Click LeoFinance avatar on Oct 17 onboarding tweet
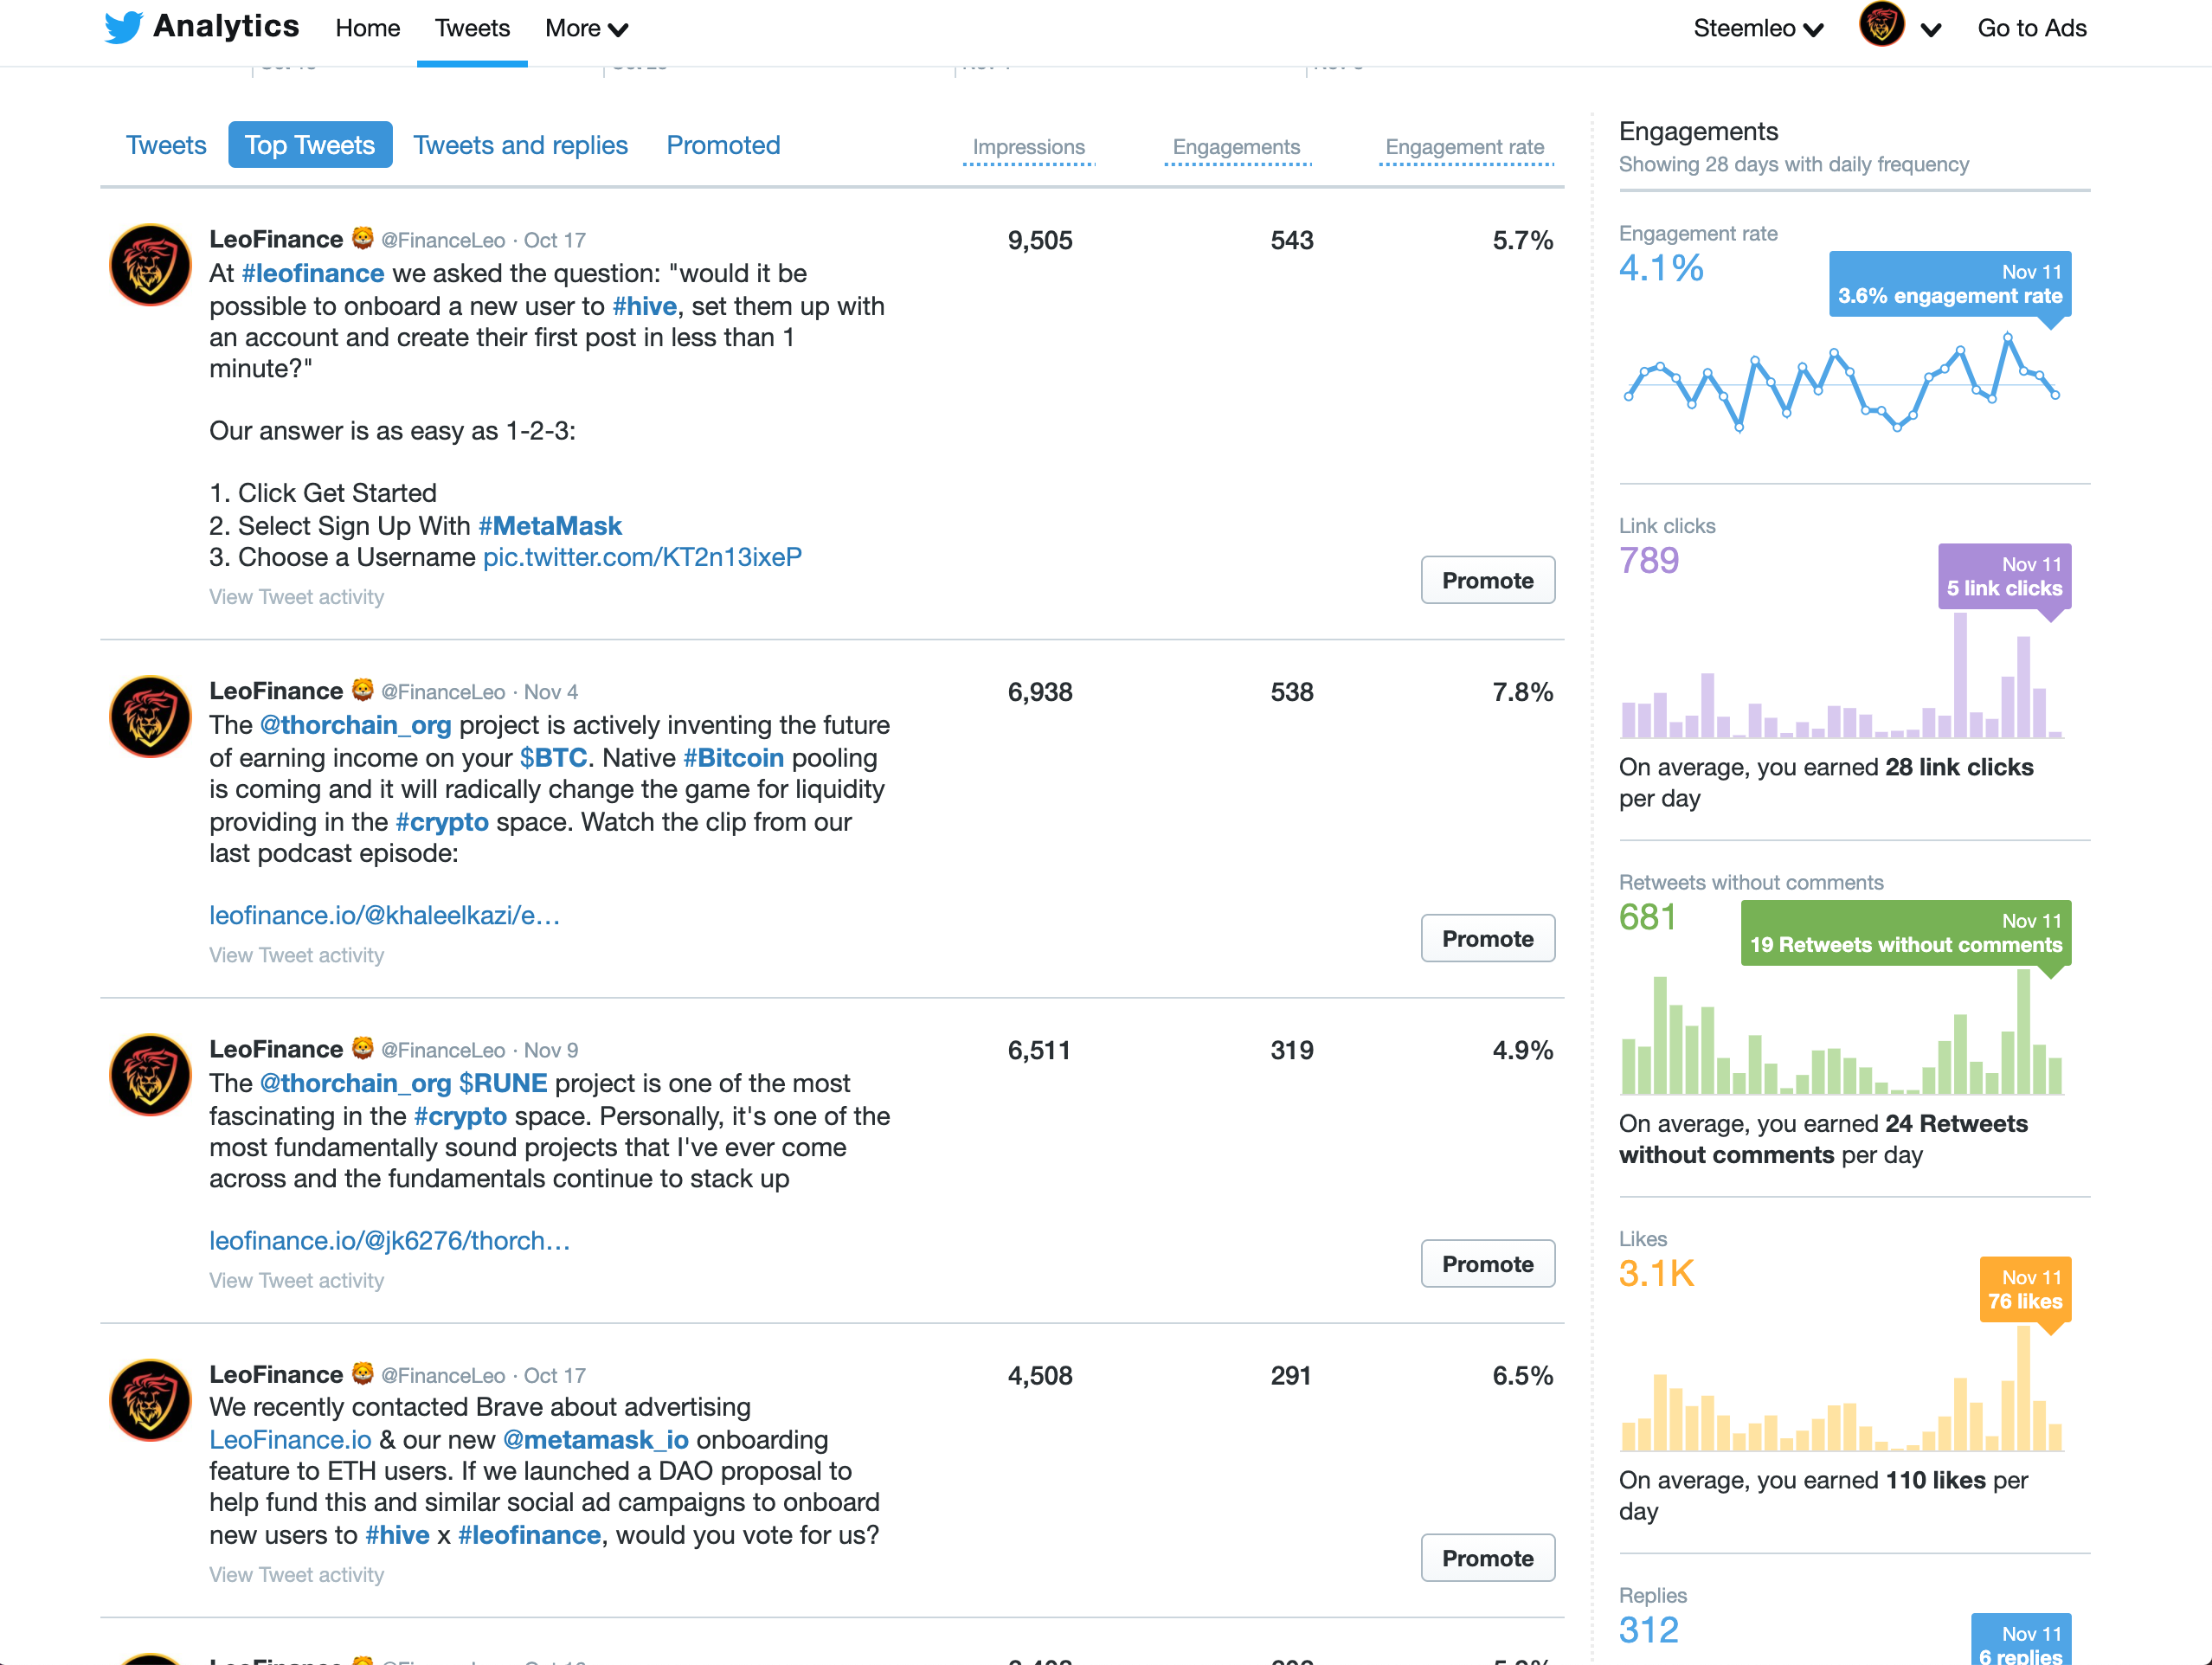This screenshot has height=1665, width=2212. (x=150, y=265)
